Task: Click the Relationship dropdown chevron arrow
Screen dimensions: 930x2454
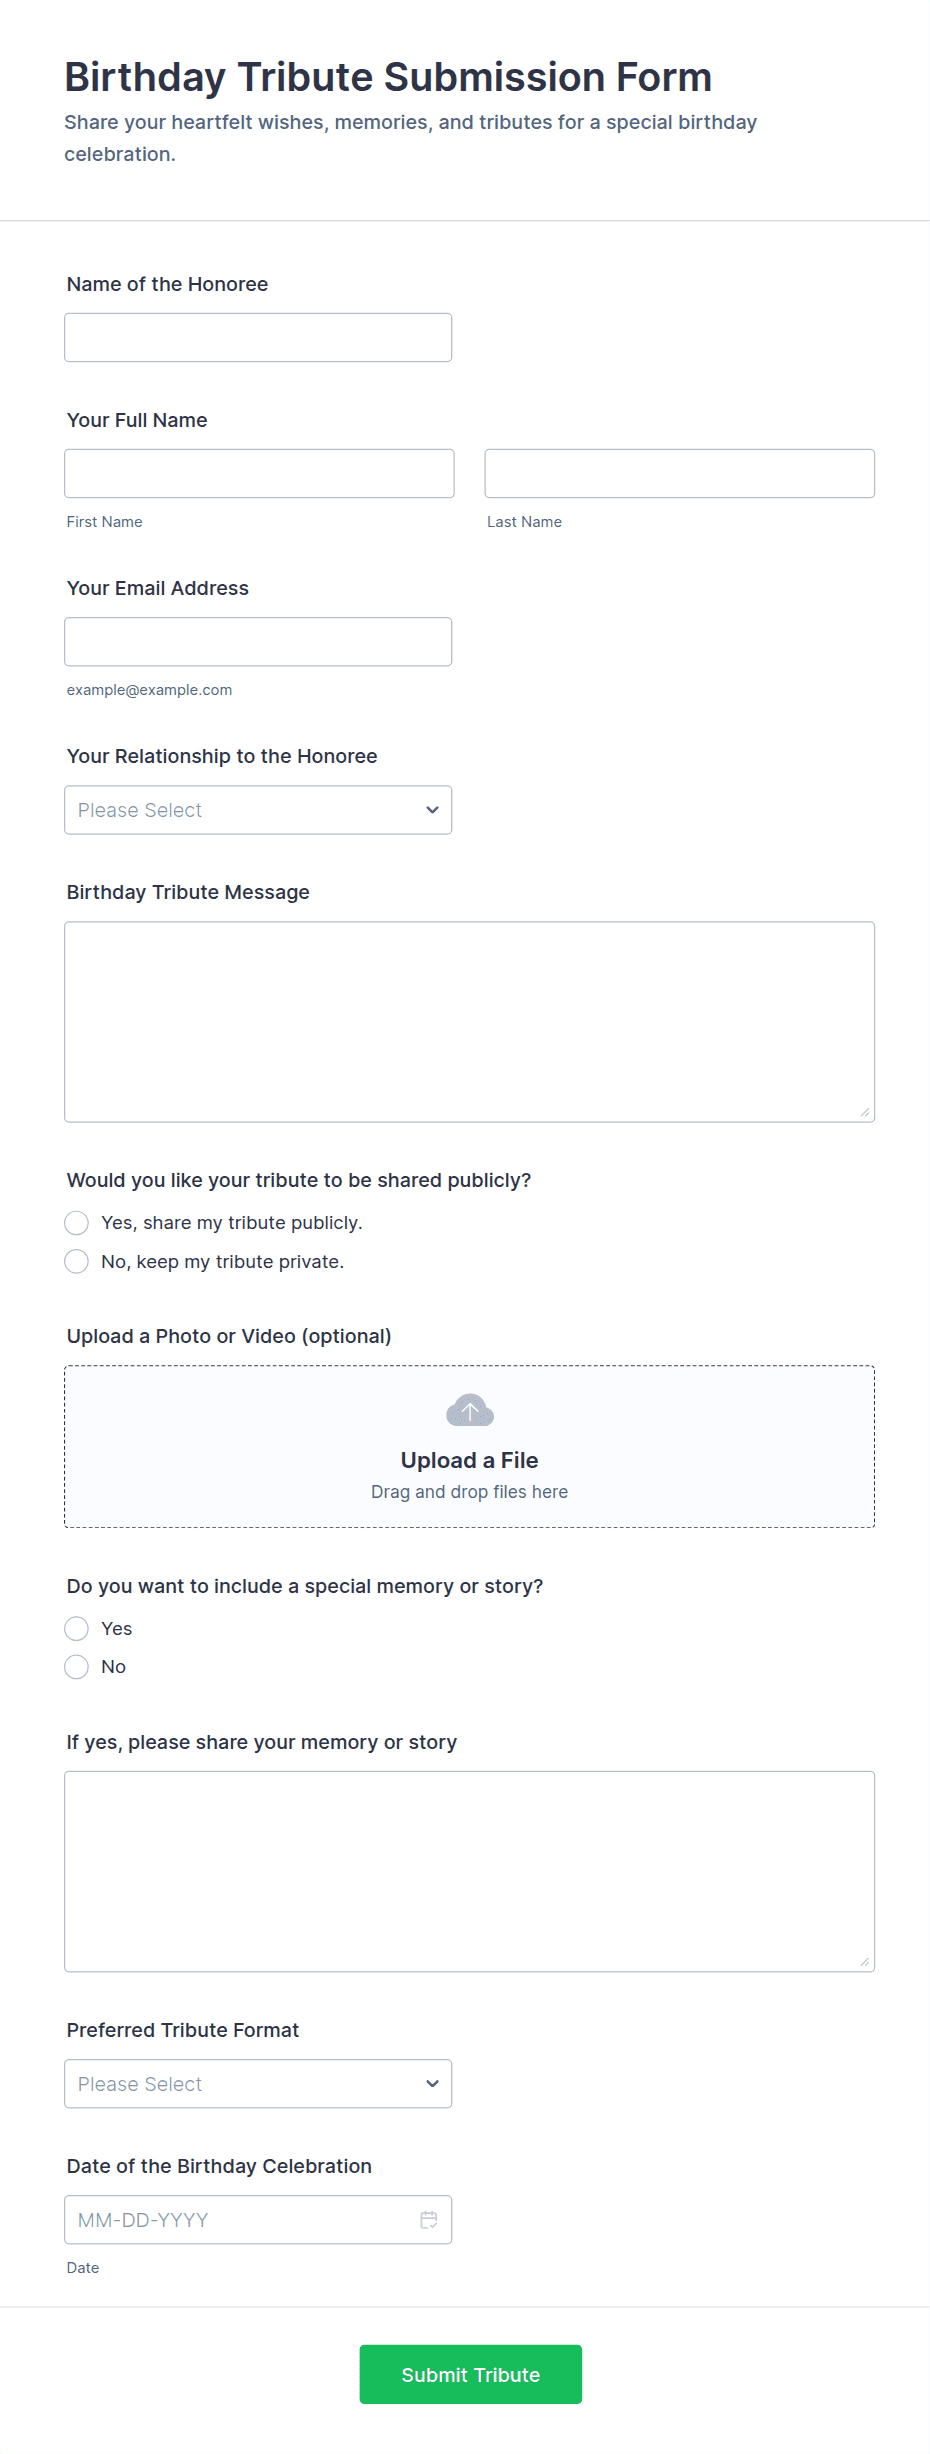Action: point(432,810)
